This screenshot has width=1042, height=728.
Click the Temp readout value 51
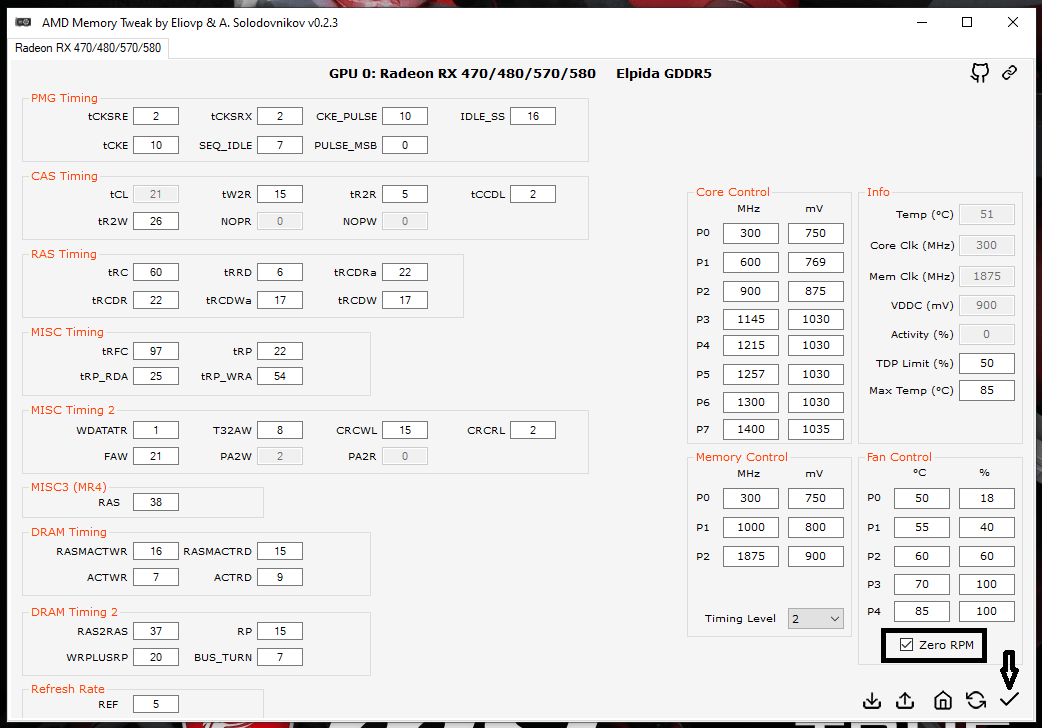987,214
